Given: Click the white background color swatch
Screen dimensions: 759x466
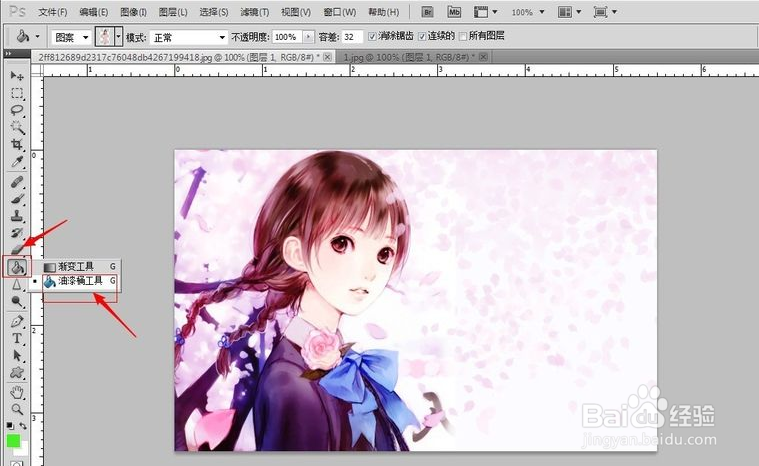Looking at the screenshot, I should (x=23, y=450).
